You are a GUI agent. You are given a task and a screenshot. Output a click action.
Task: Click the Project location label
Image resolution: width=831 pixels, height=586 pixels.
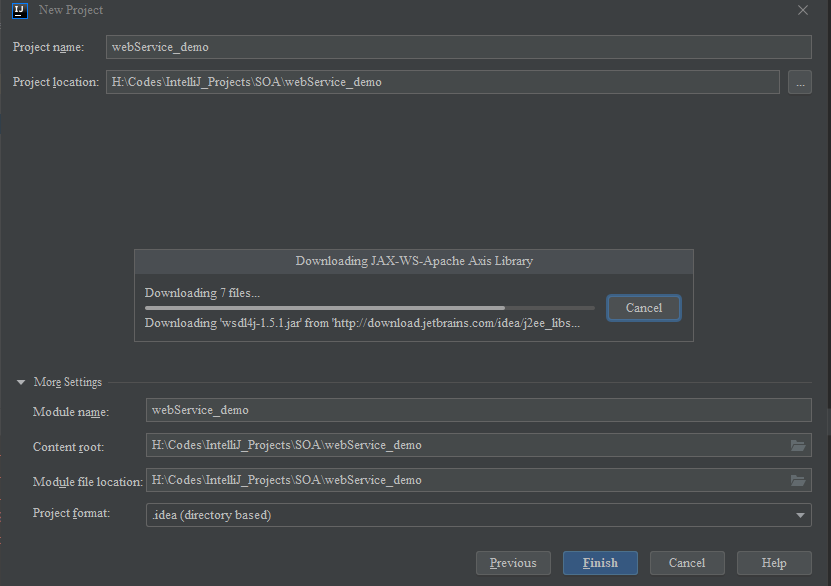(x=56, y=82)
